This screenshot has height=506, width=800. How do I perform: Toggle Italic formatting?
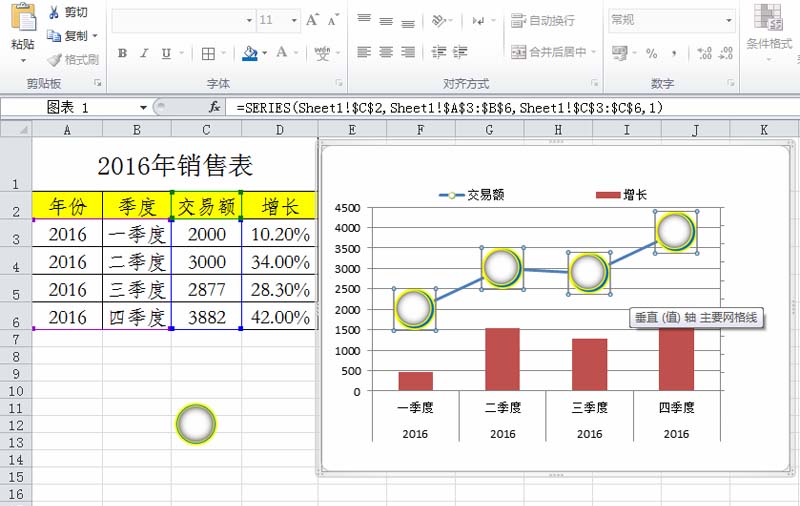(x=144, y=53)
